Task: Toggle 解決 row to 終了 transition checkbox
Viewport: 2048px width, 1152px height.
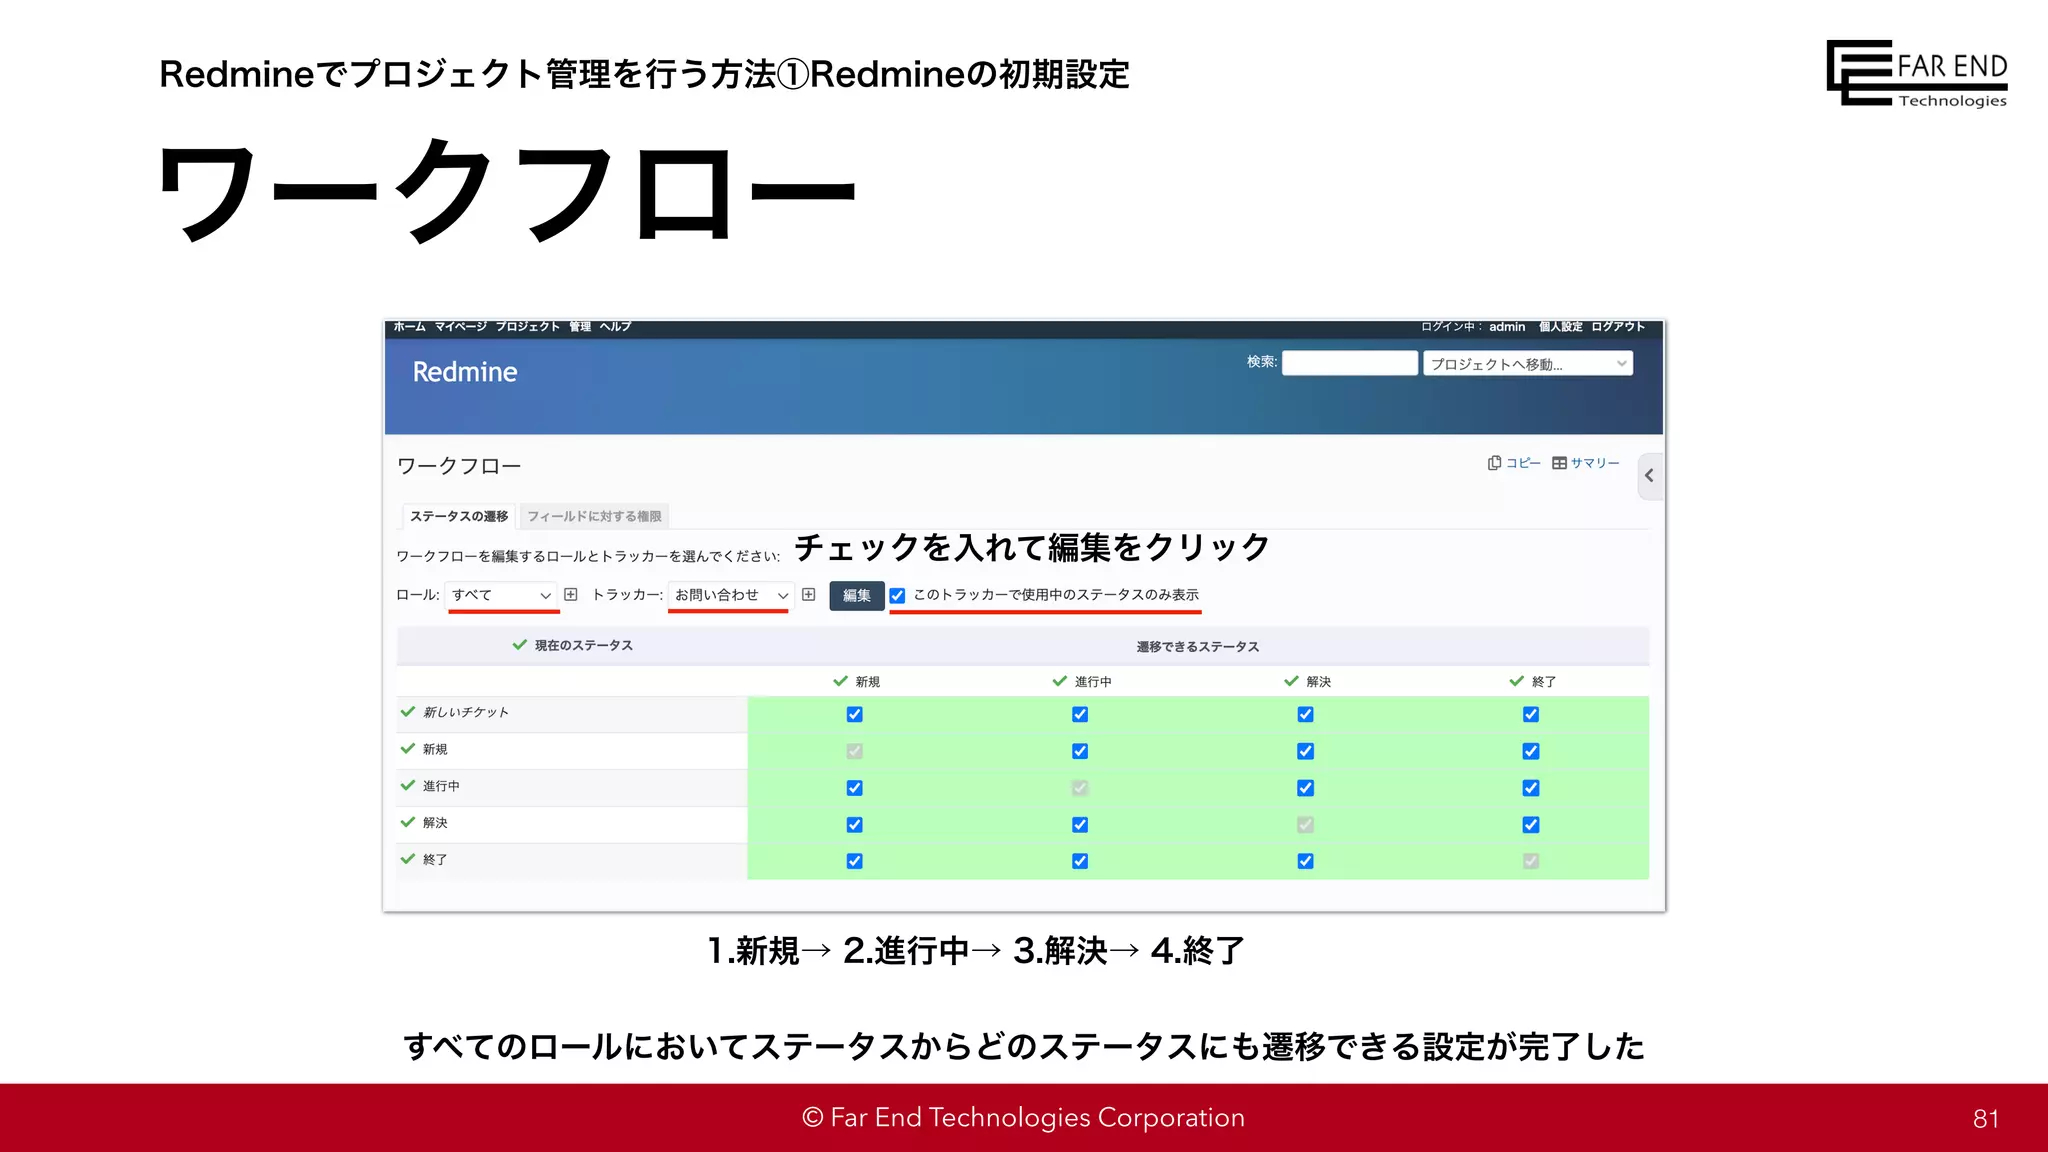Action: (1531, 825)
